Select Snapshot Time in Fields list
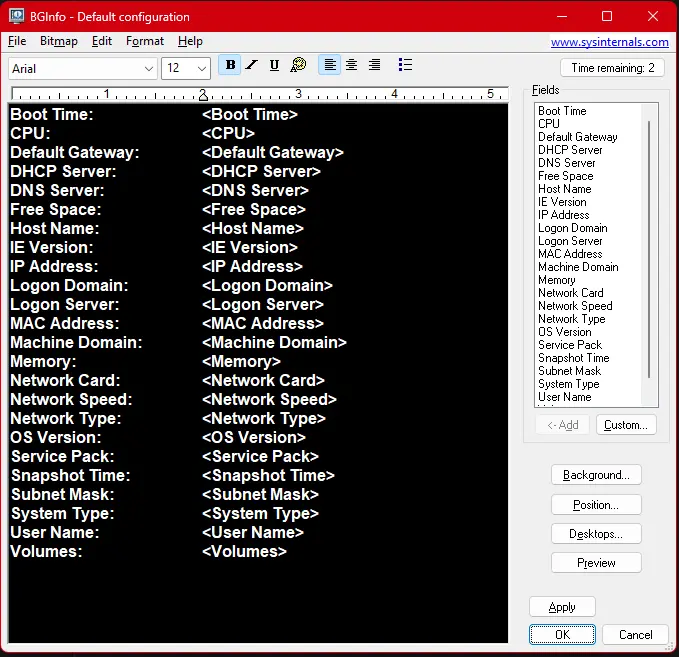The height and width of the screenshot is (657, 679). (573, 358)
